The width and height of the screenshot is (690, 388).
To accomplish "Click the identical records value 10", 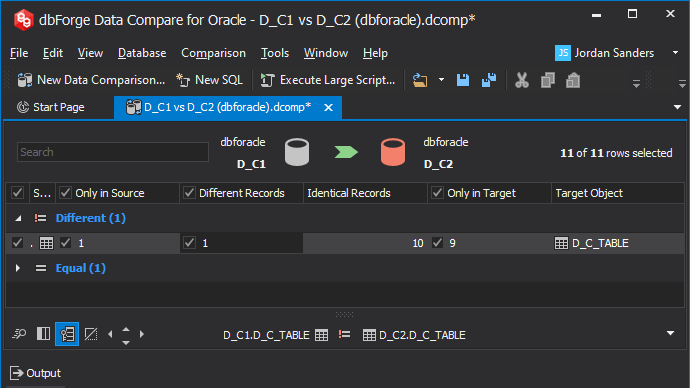I will (418, 243).
